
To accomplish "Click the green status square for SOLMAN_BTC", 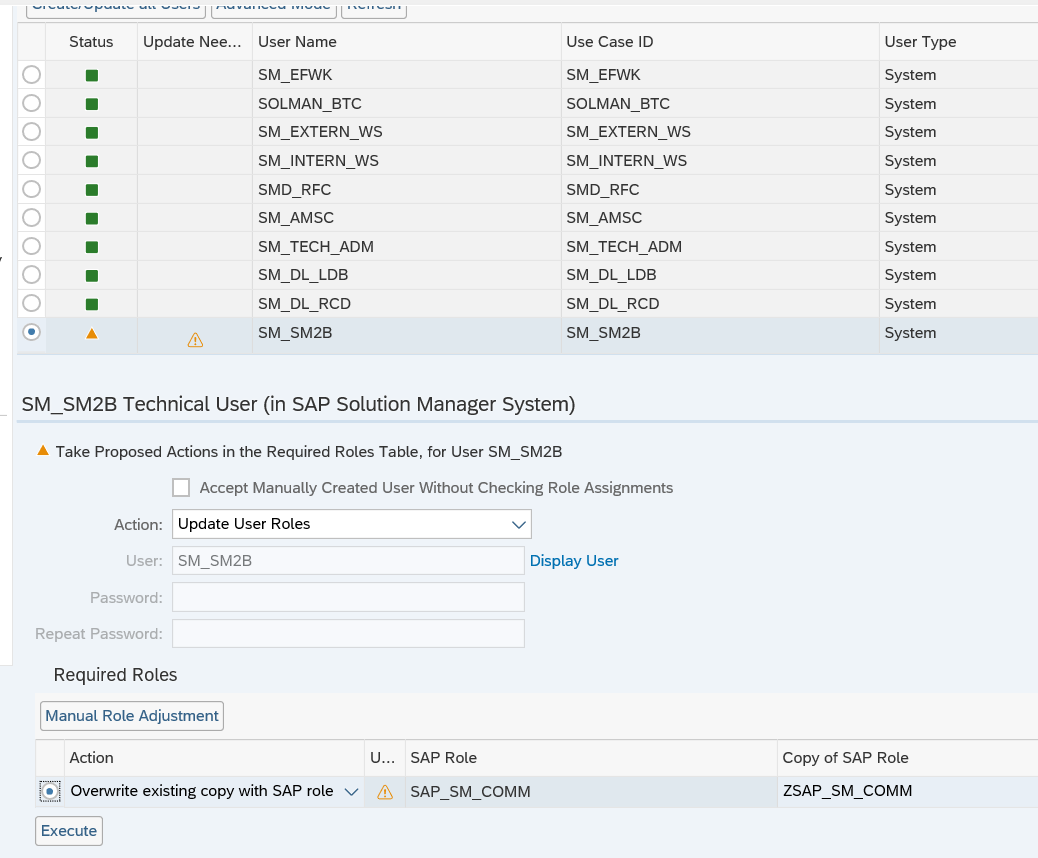I will (x=92, y=104).
